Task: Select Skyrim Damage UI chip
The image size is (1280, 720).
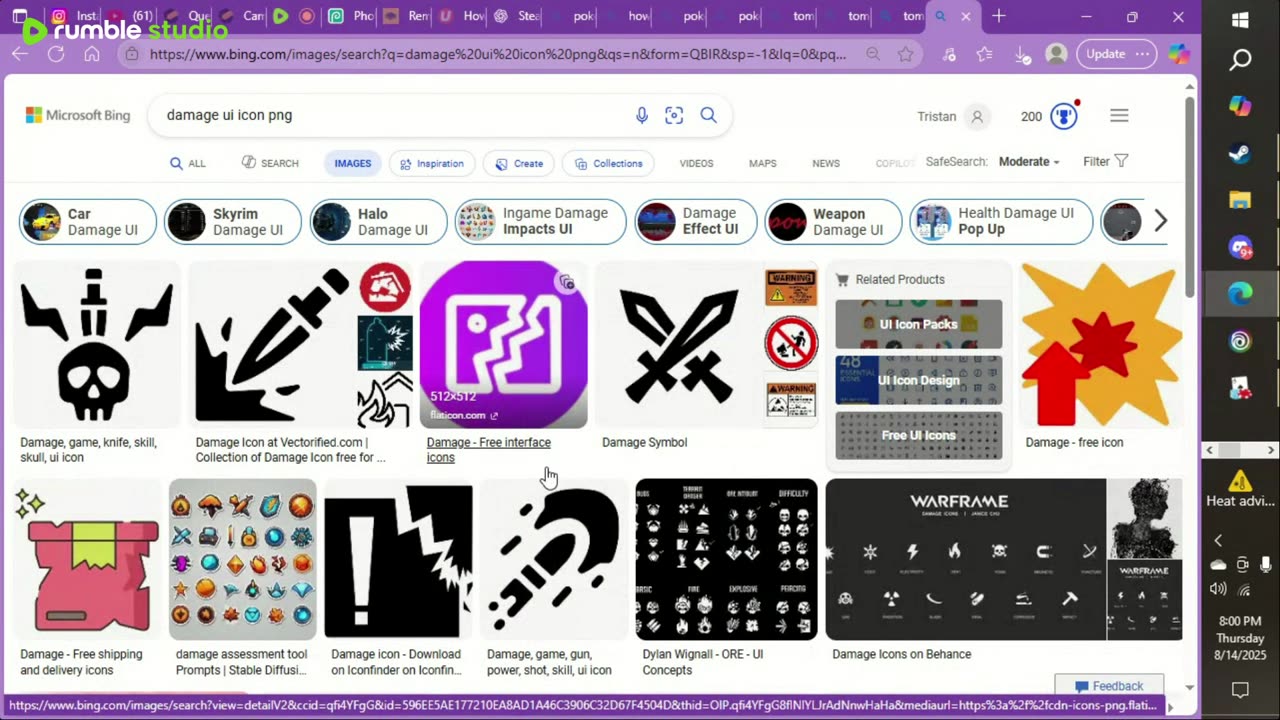Action: [233, 222]
